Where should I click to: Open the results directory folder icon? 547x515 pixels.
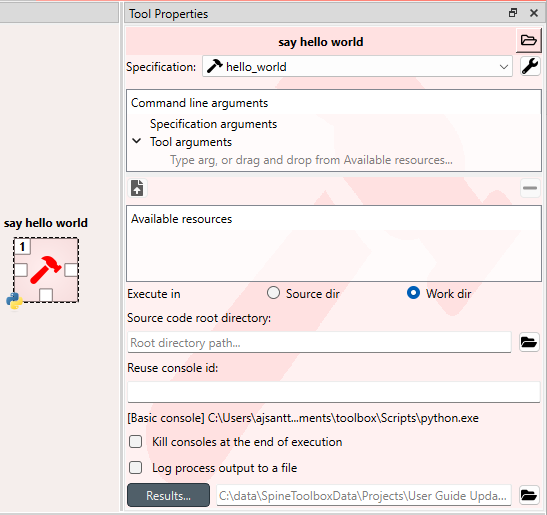click(x=529, y=495)
